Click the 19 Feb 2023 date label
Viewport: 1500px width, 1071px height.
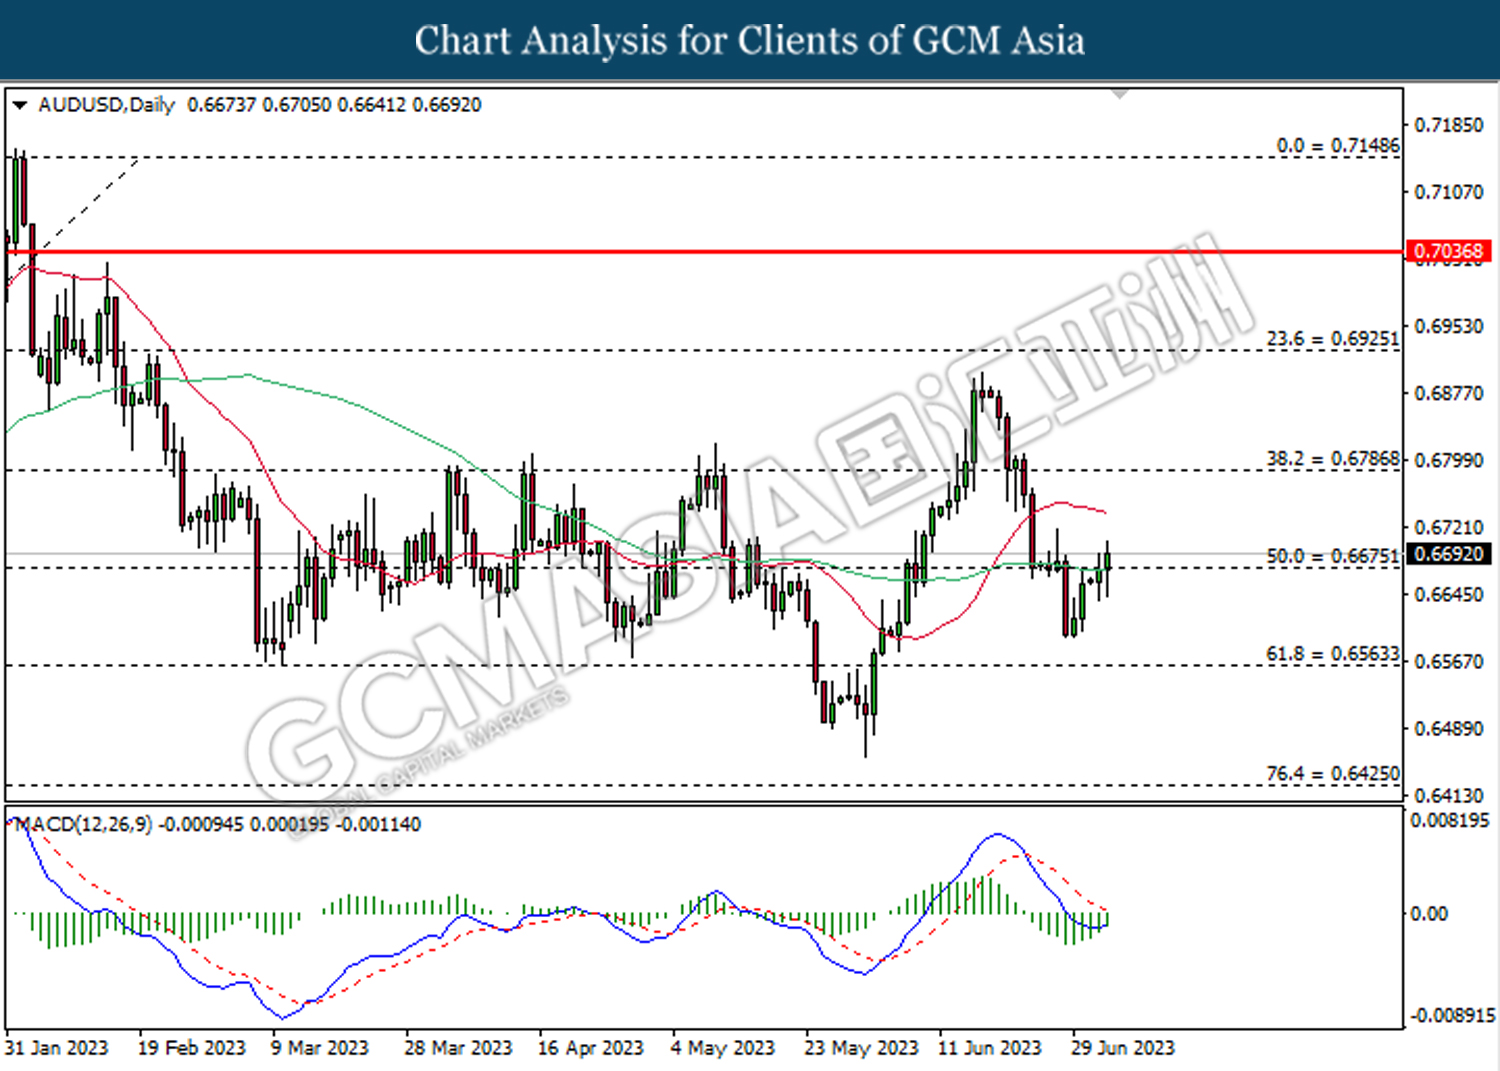(191, 1048)
